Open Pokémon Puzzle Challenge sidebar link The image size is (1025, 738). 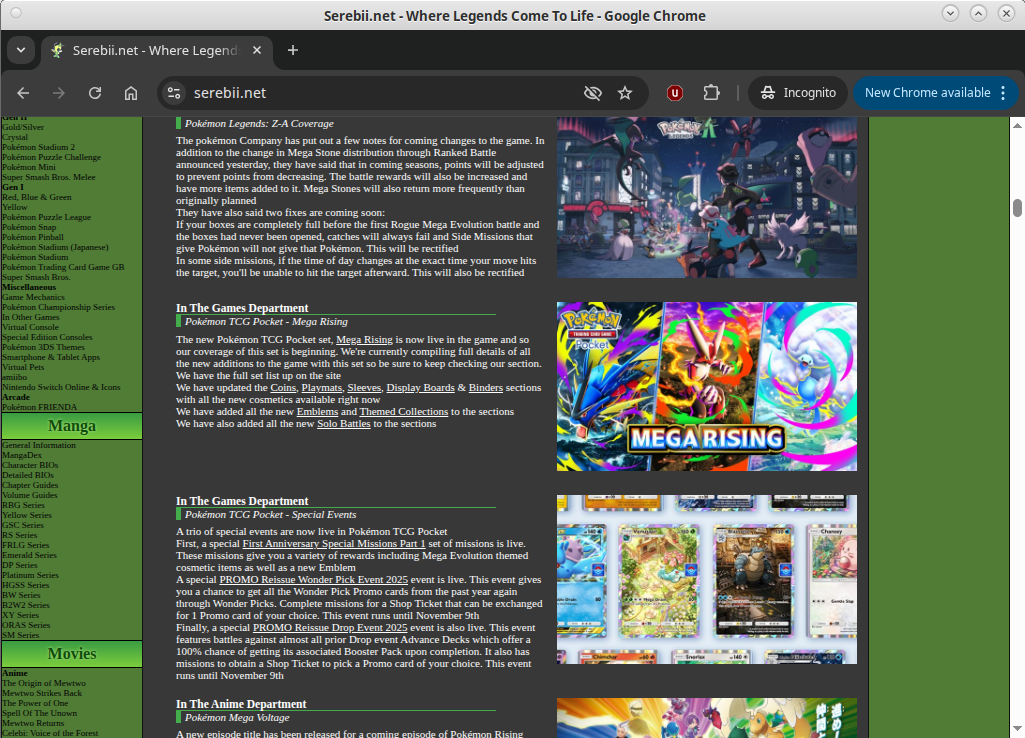[x=52, y=157]
